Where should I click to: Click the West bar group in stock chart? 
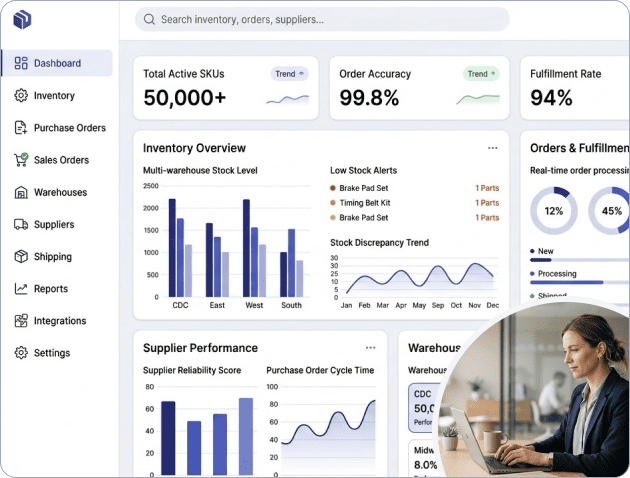(x=254, y=248)
